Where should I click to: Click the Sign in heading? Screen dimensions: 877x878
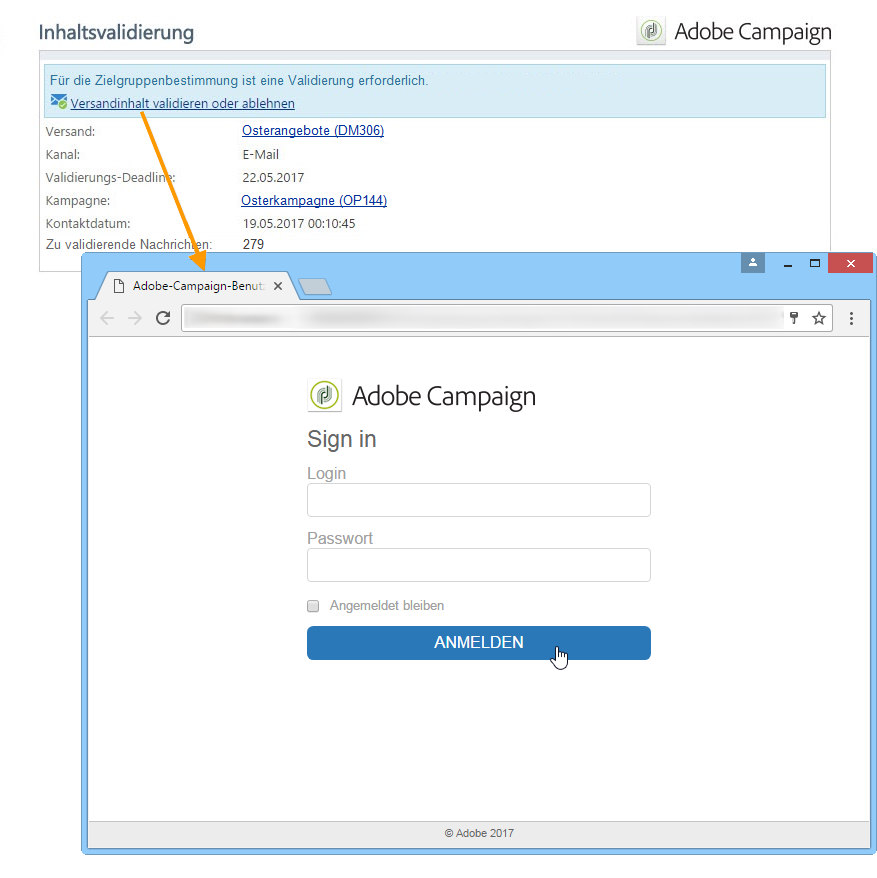tap(342, 439)
